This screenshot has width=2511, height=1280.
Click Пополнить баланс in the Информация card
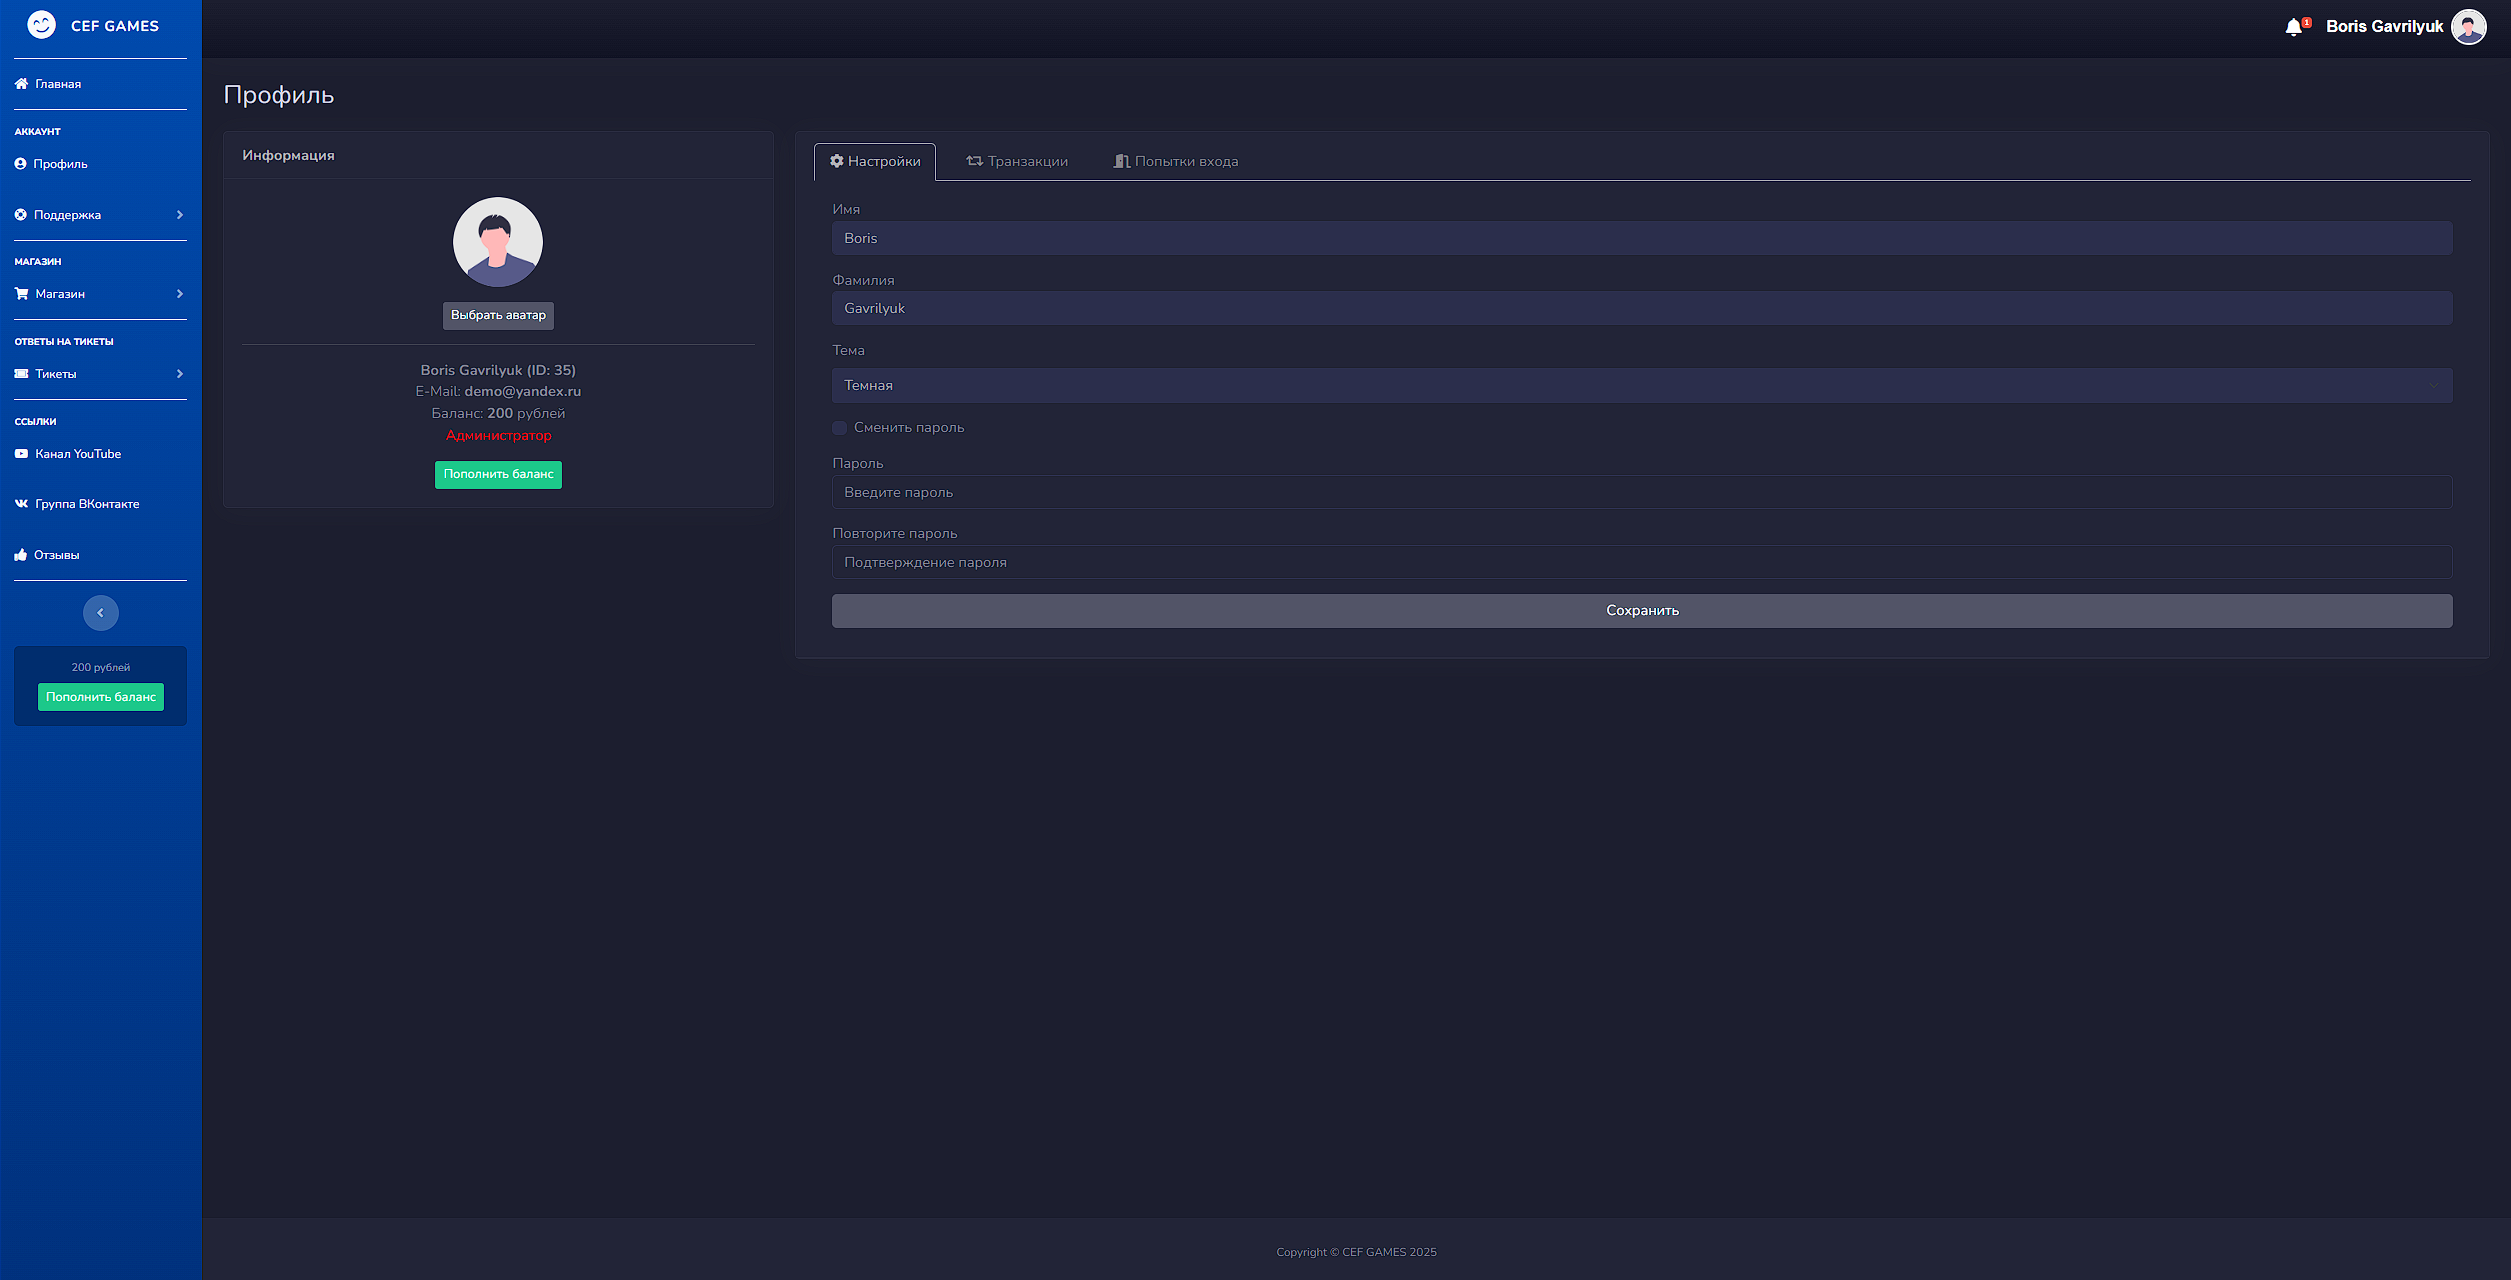click(498, 475)
